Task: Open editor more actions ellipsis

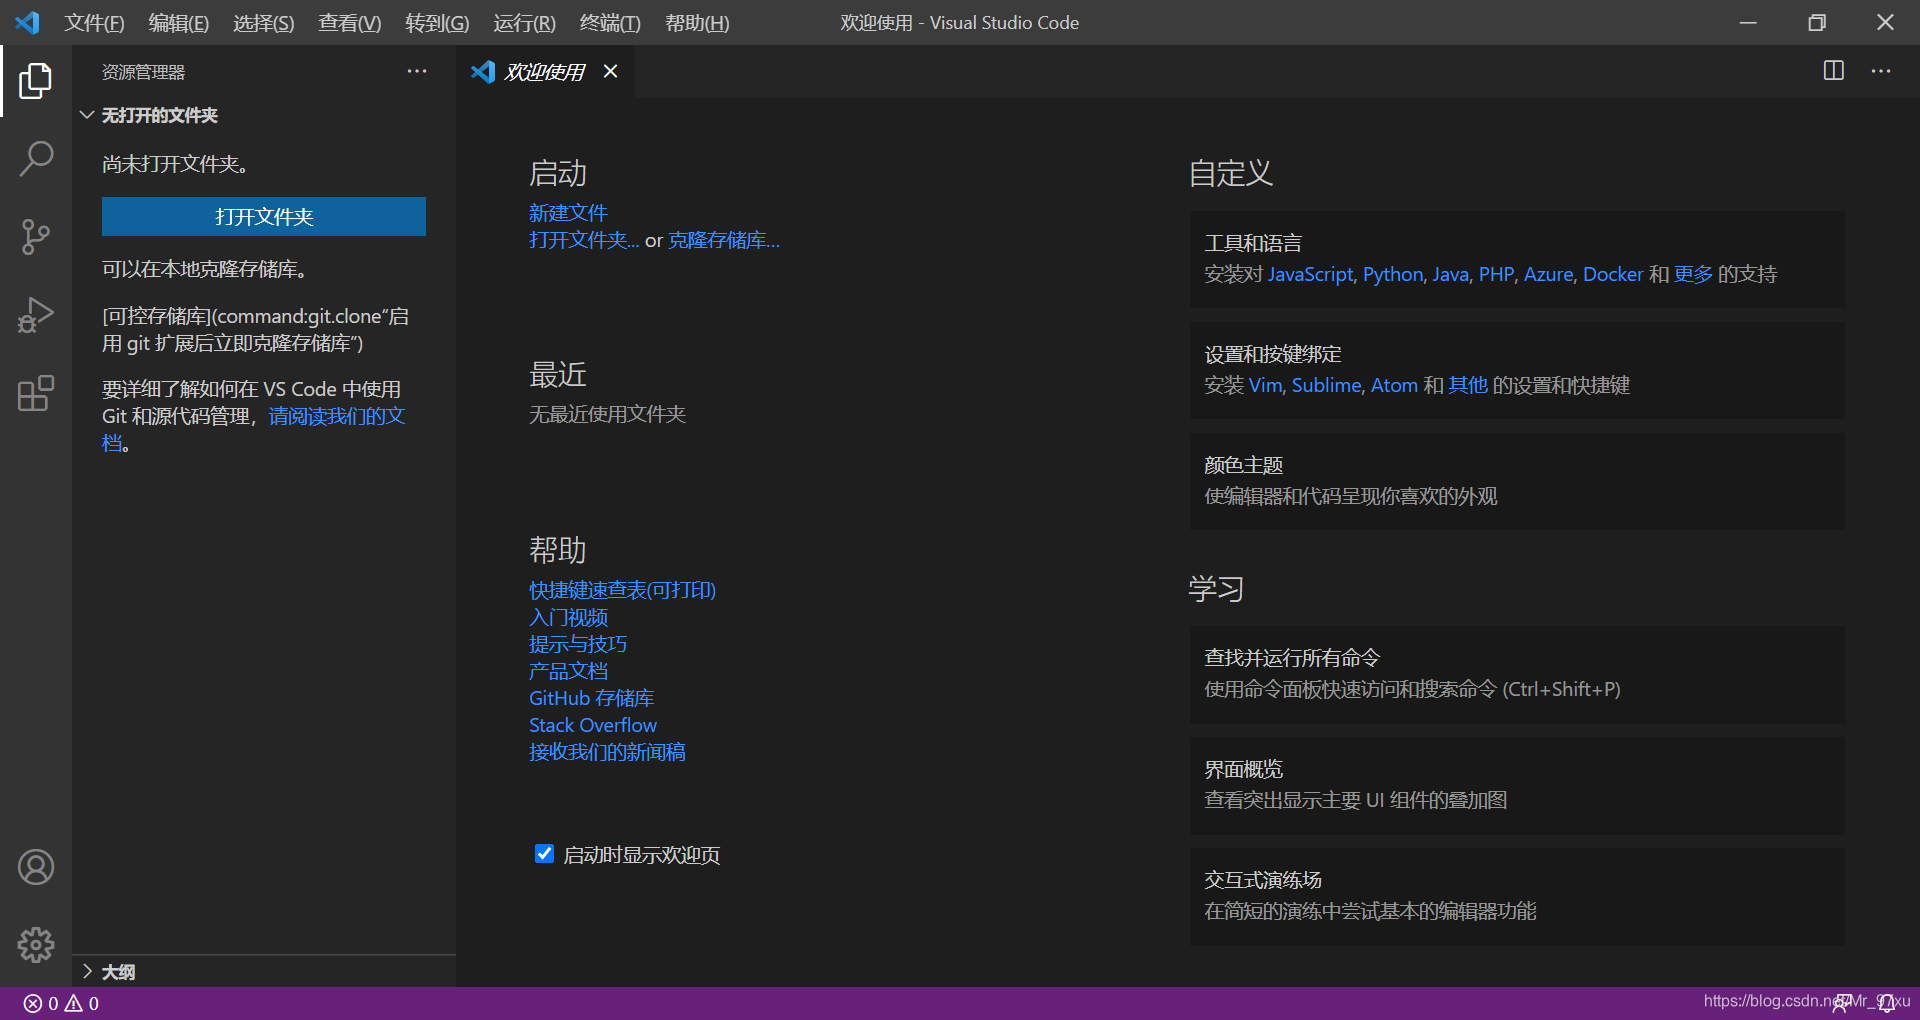Action: [1881, 71]
